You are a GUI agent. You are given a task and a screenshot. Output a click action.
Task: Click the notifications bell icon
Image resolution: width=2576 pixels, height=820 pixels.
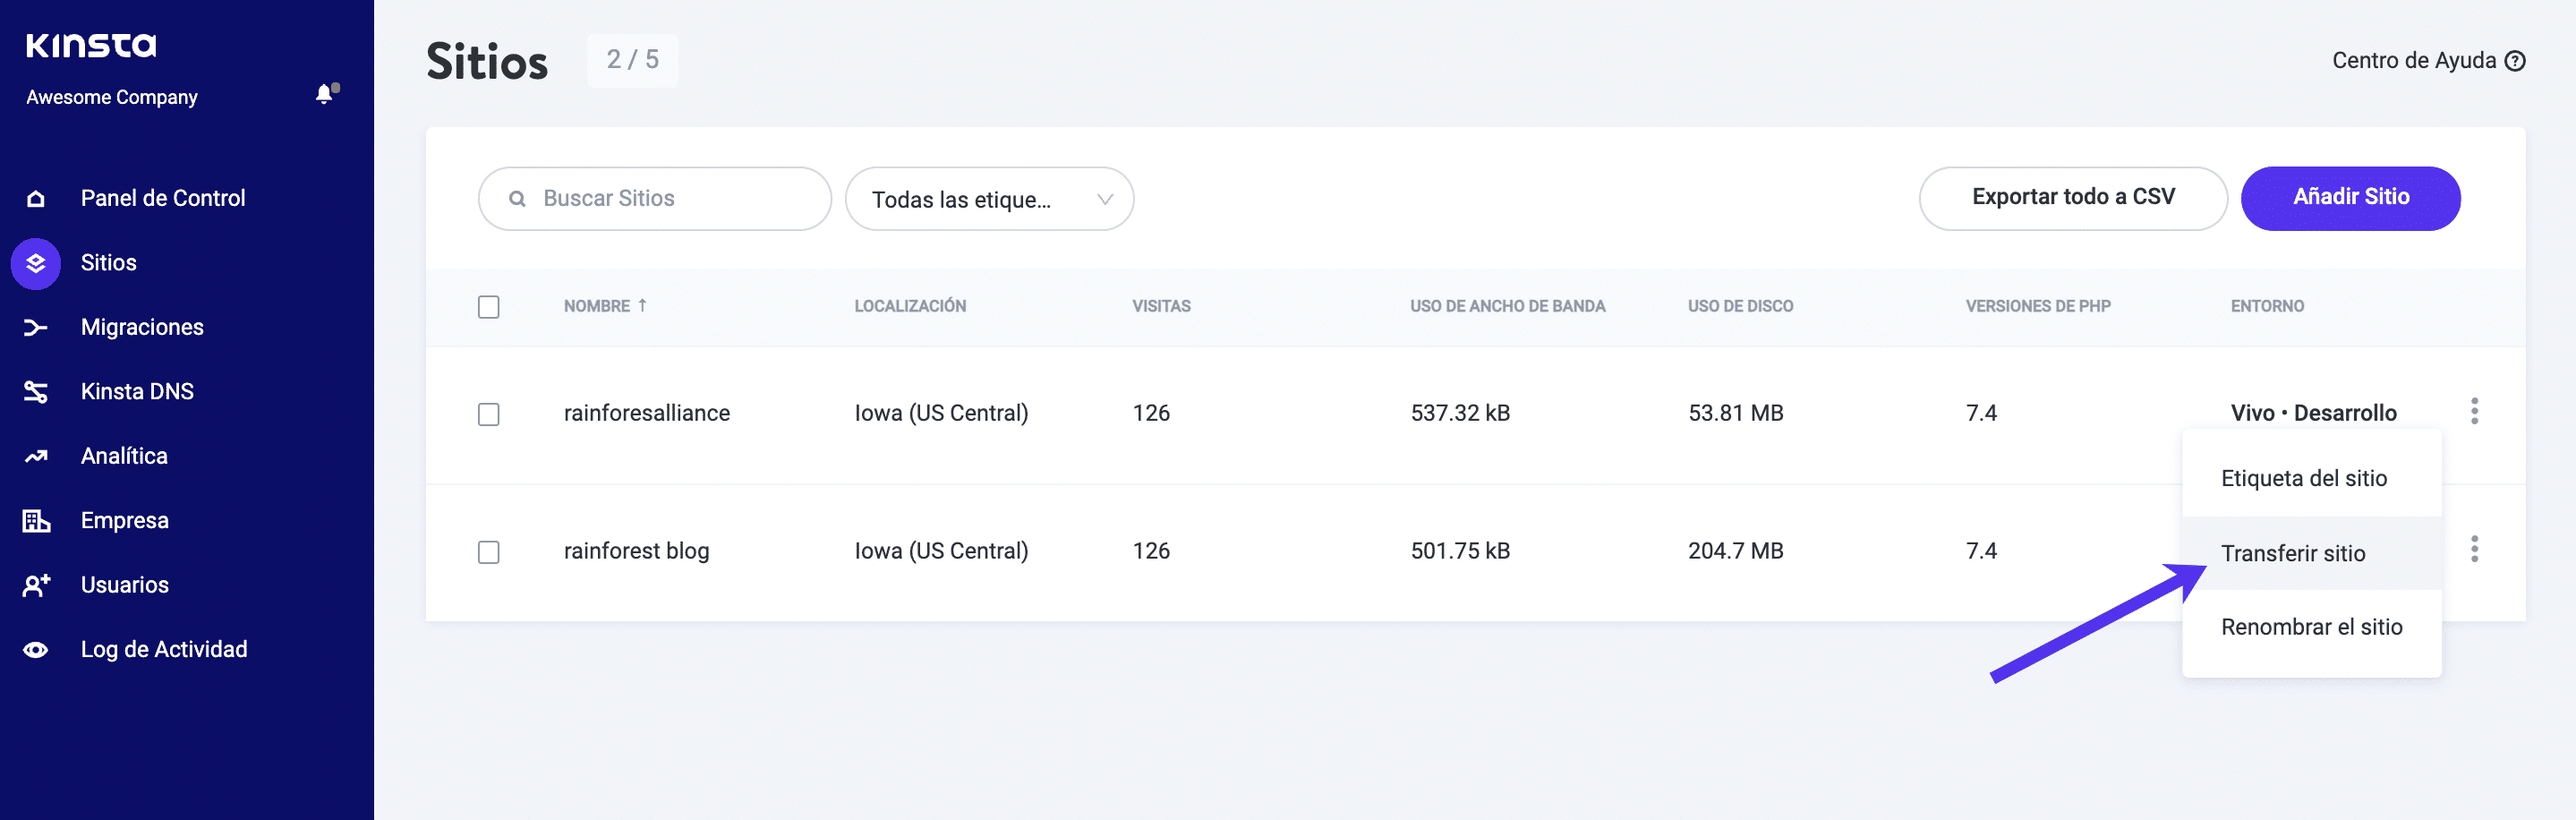pyautogui.click(x=325, y=94)
